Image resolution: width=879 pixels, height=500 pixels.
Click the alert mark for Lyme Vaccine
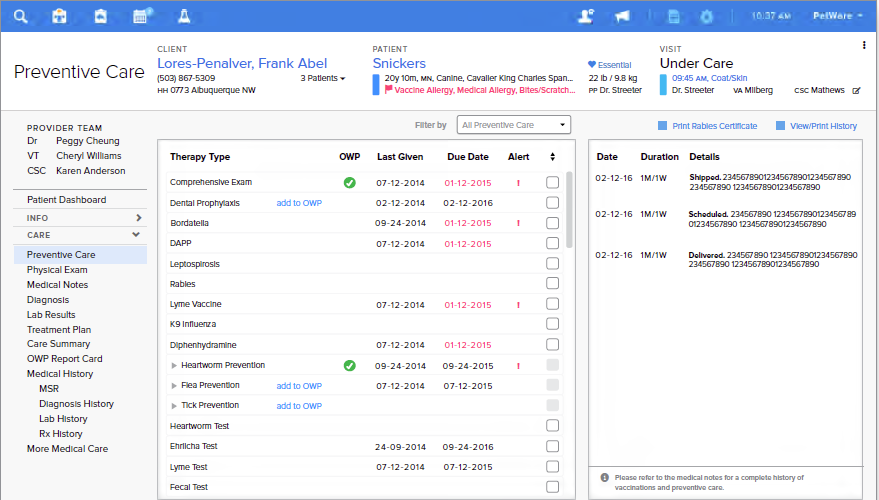pyautogui.click(x=519, y=305)
